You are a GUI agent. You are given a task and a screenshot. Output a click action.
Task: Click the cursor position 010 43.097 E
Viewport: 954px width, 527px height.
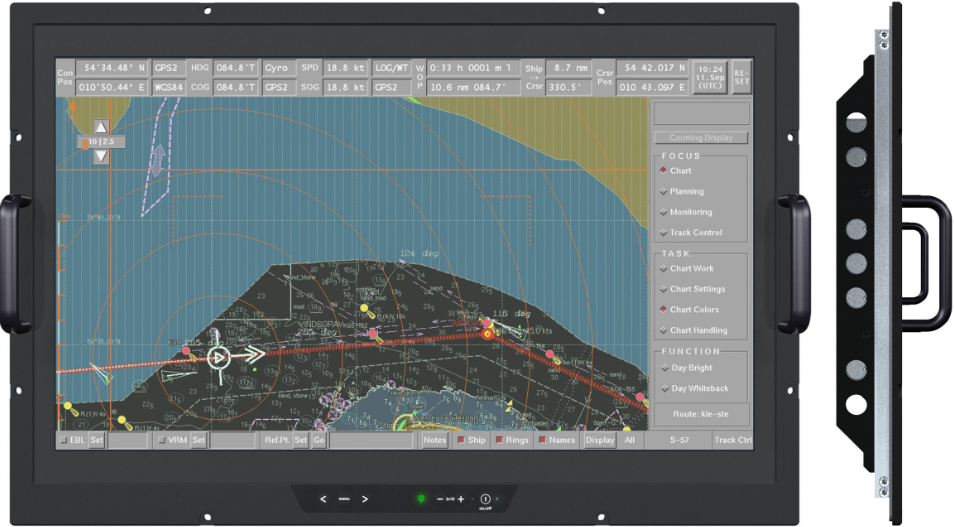[653, 87]
